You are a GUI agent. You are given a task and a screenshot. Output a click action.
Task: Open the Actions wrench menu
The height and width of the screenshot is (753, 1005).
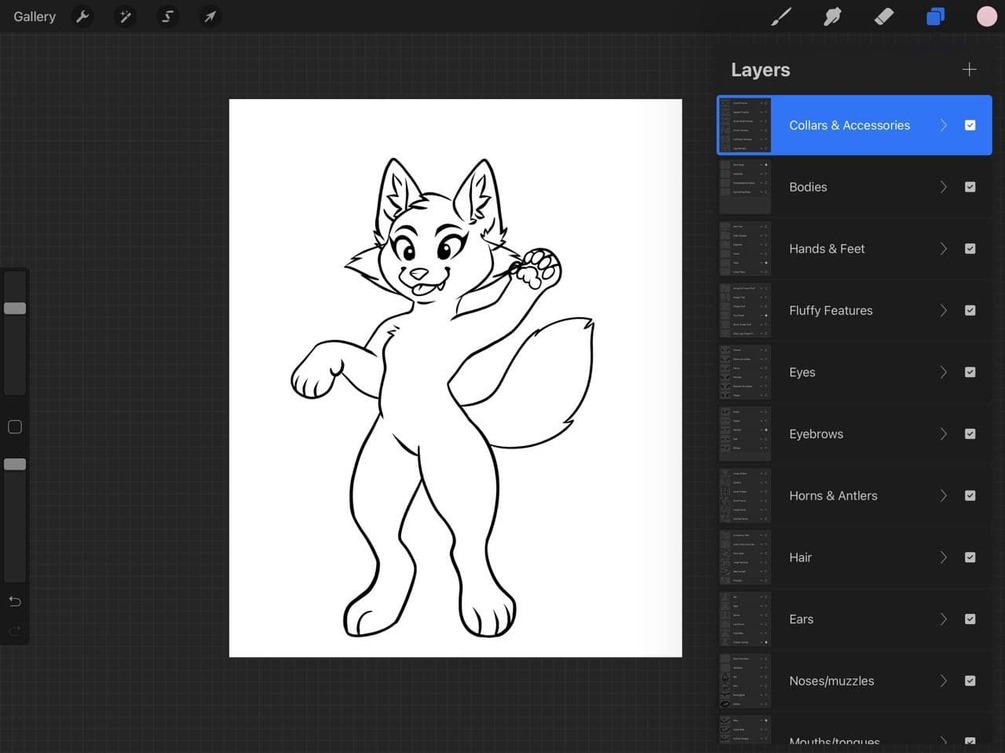pos(83,17)
